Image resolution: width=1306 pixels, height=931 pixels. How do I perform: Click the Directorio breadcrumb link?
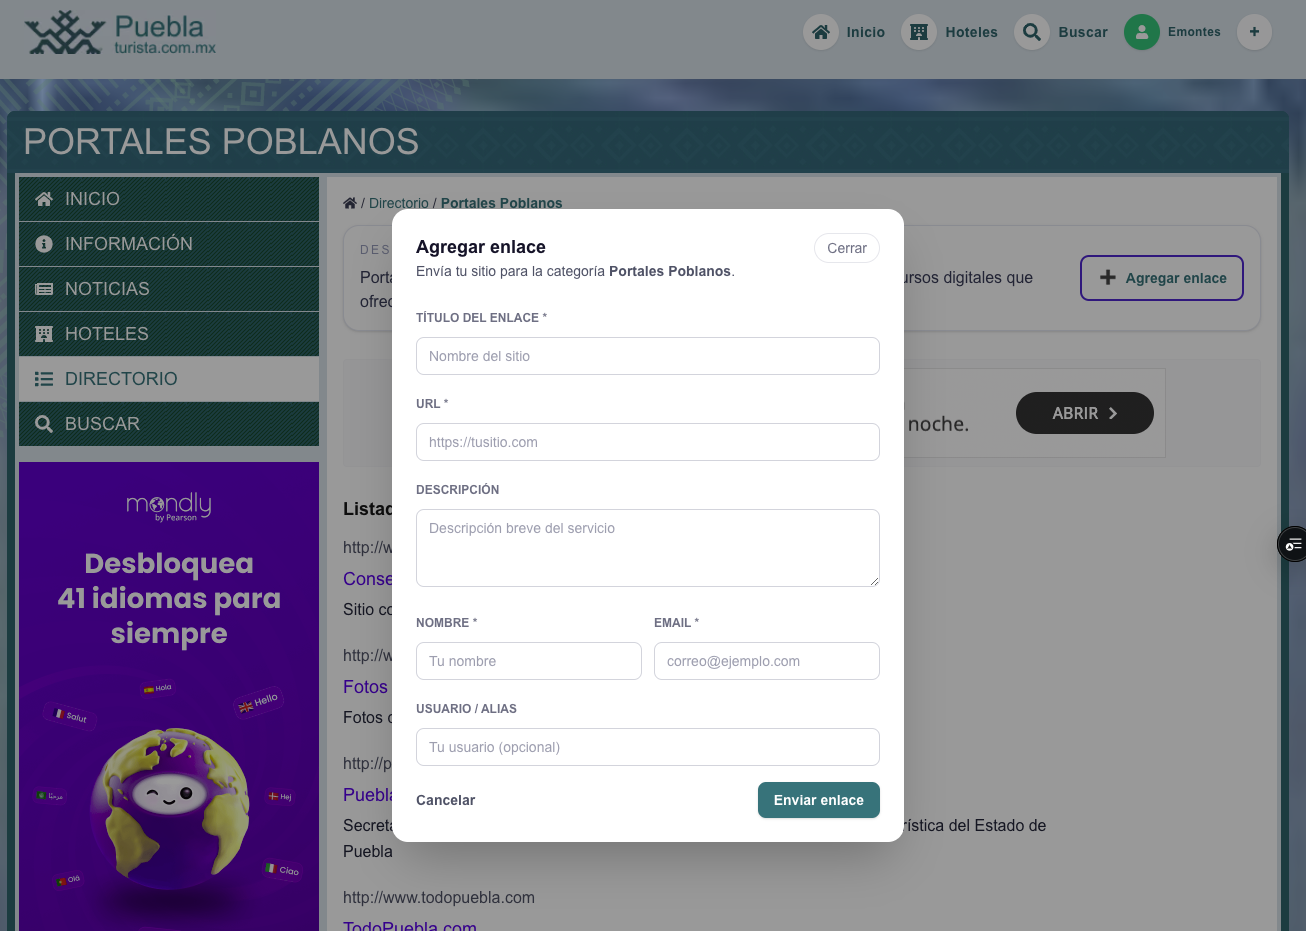coord(398,203)
